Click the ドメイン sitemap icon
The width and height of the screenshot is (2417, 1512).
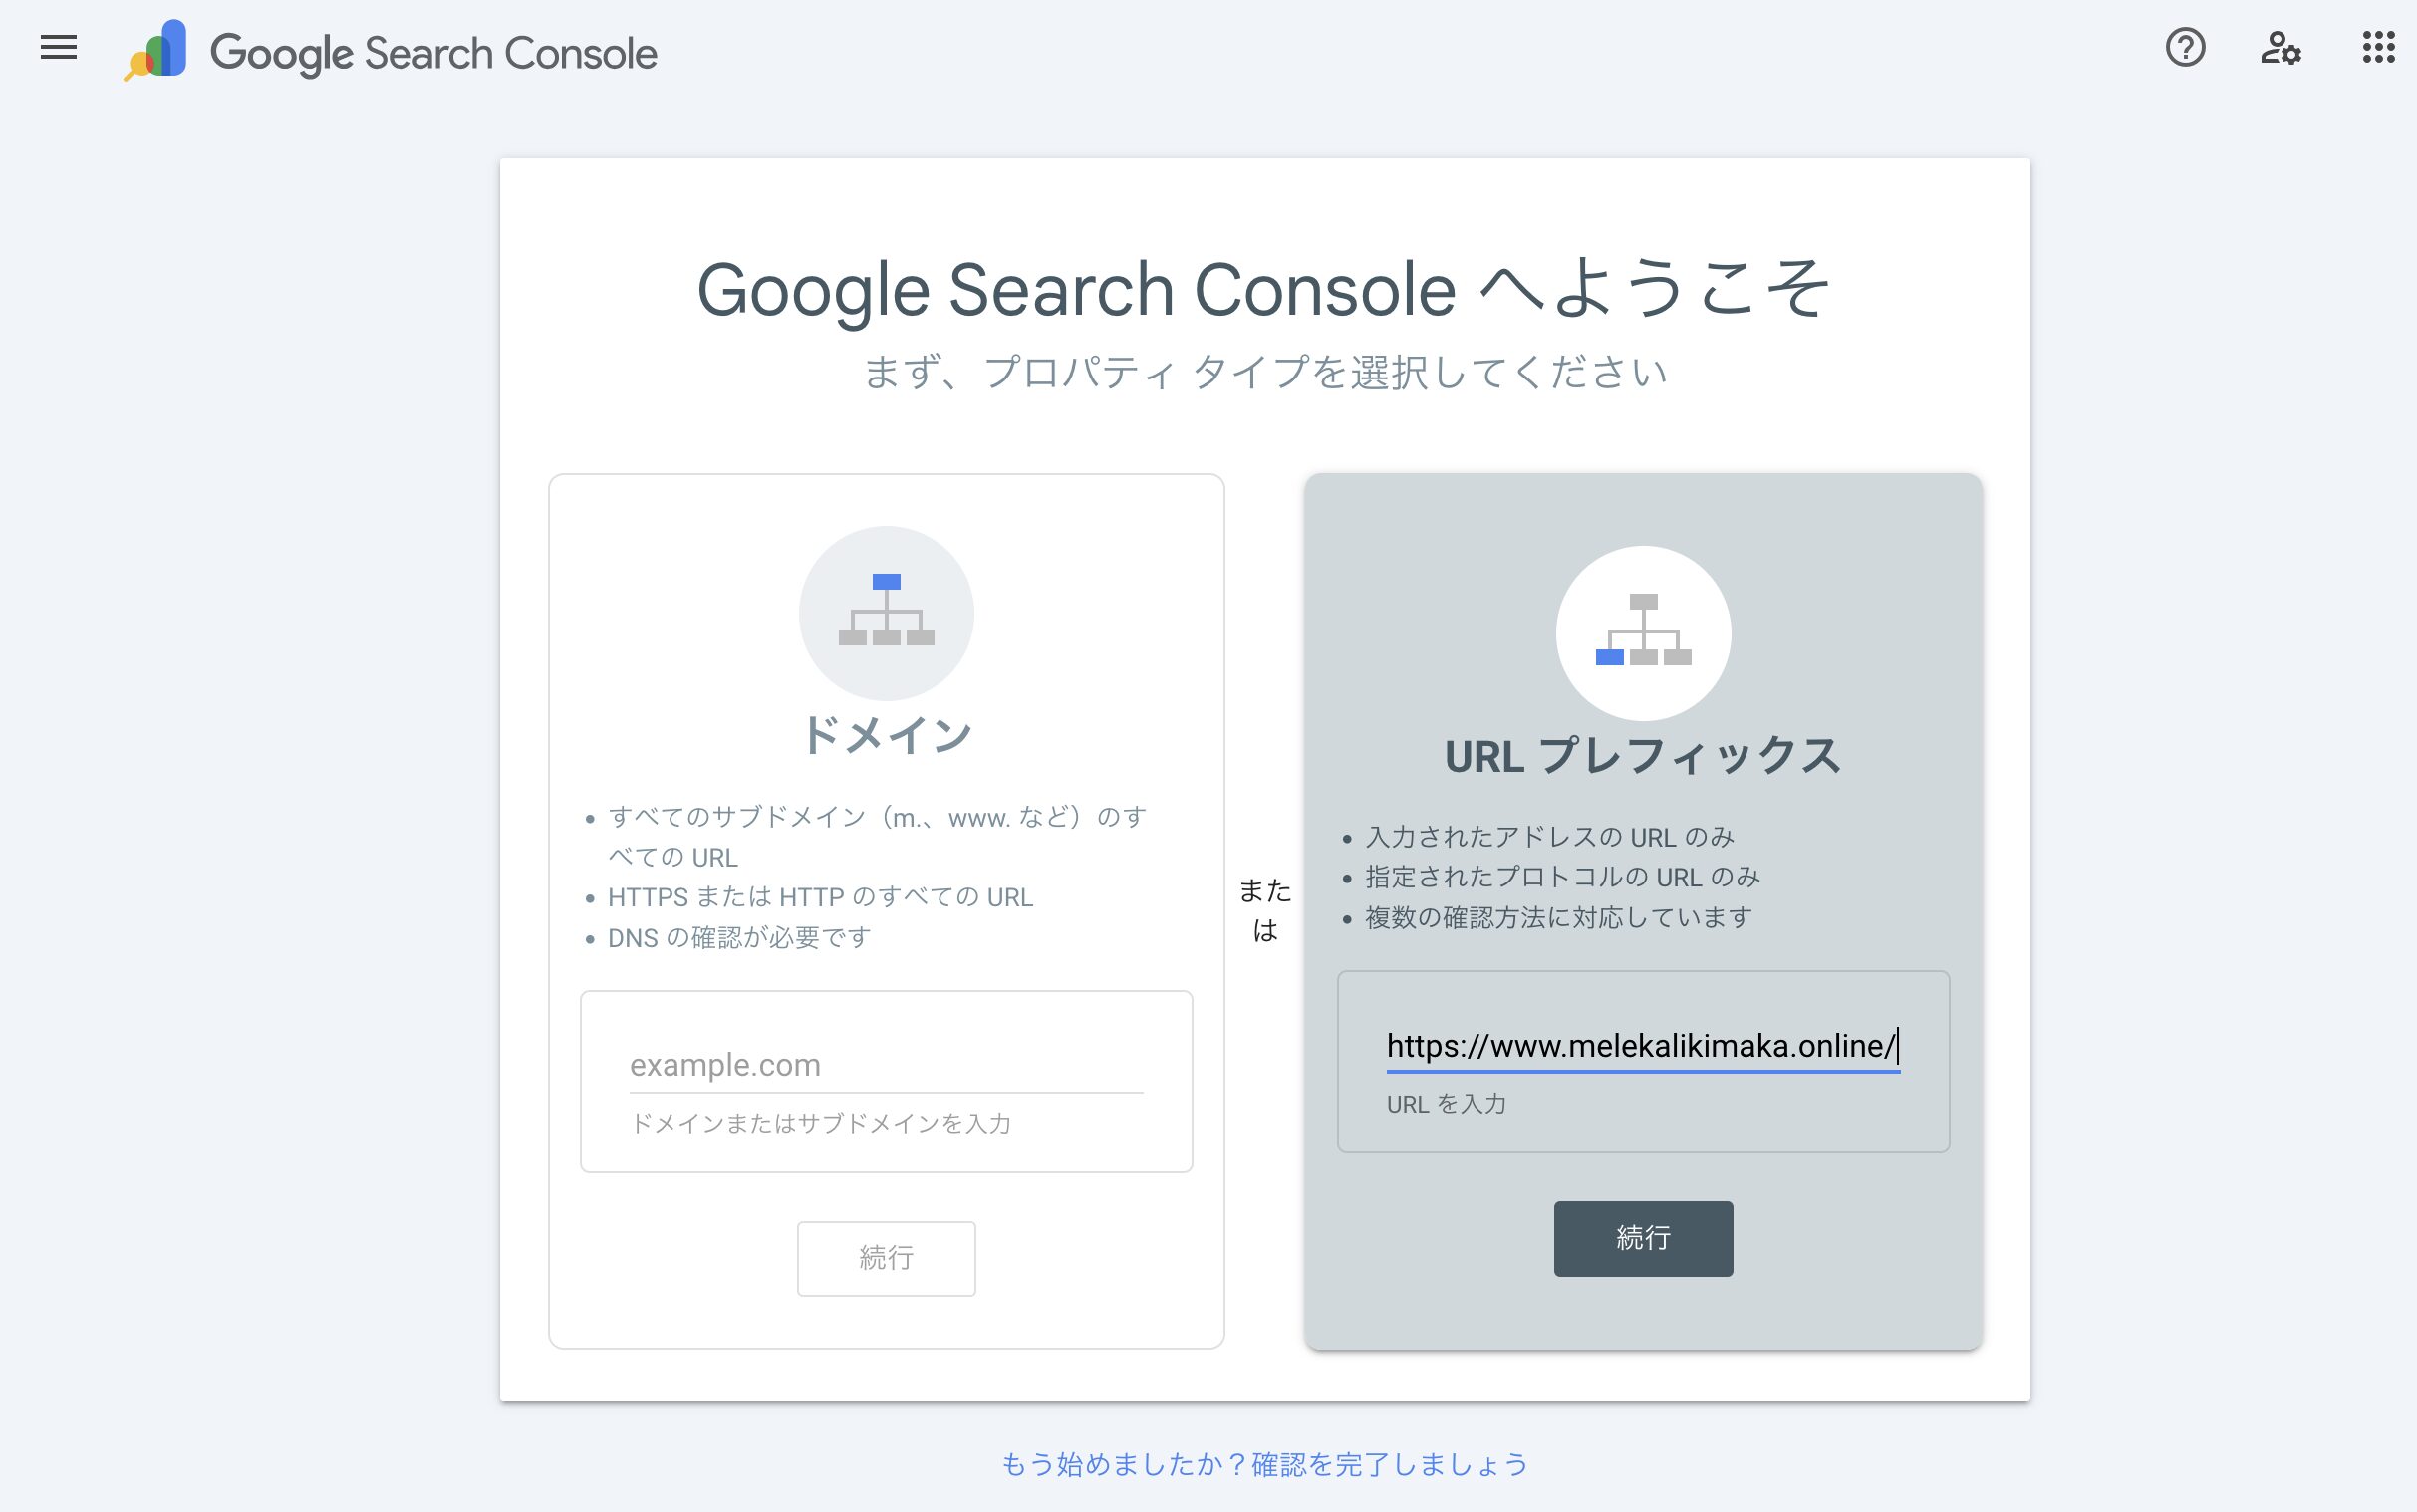pyautogui.click(x=886, y=612)
